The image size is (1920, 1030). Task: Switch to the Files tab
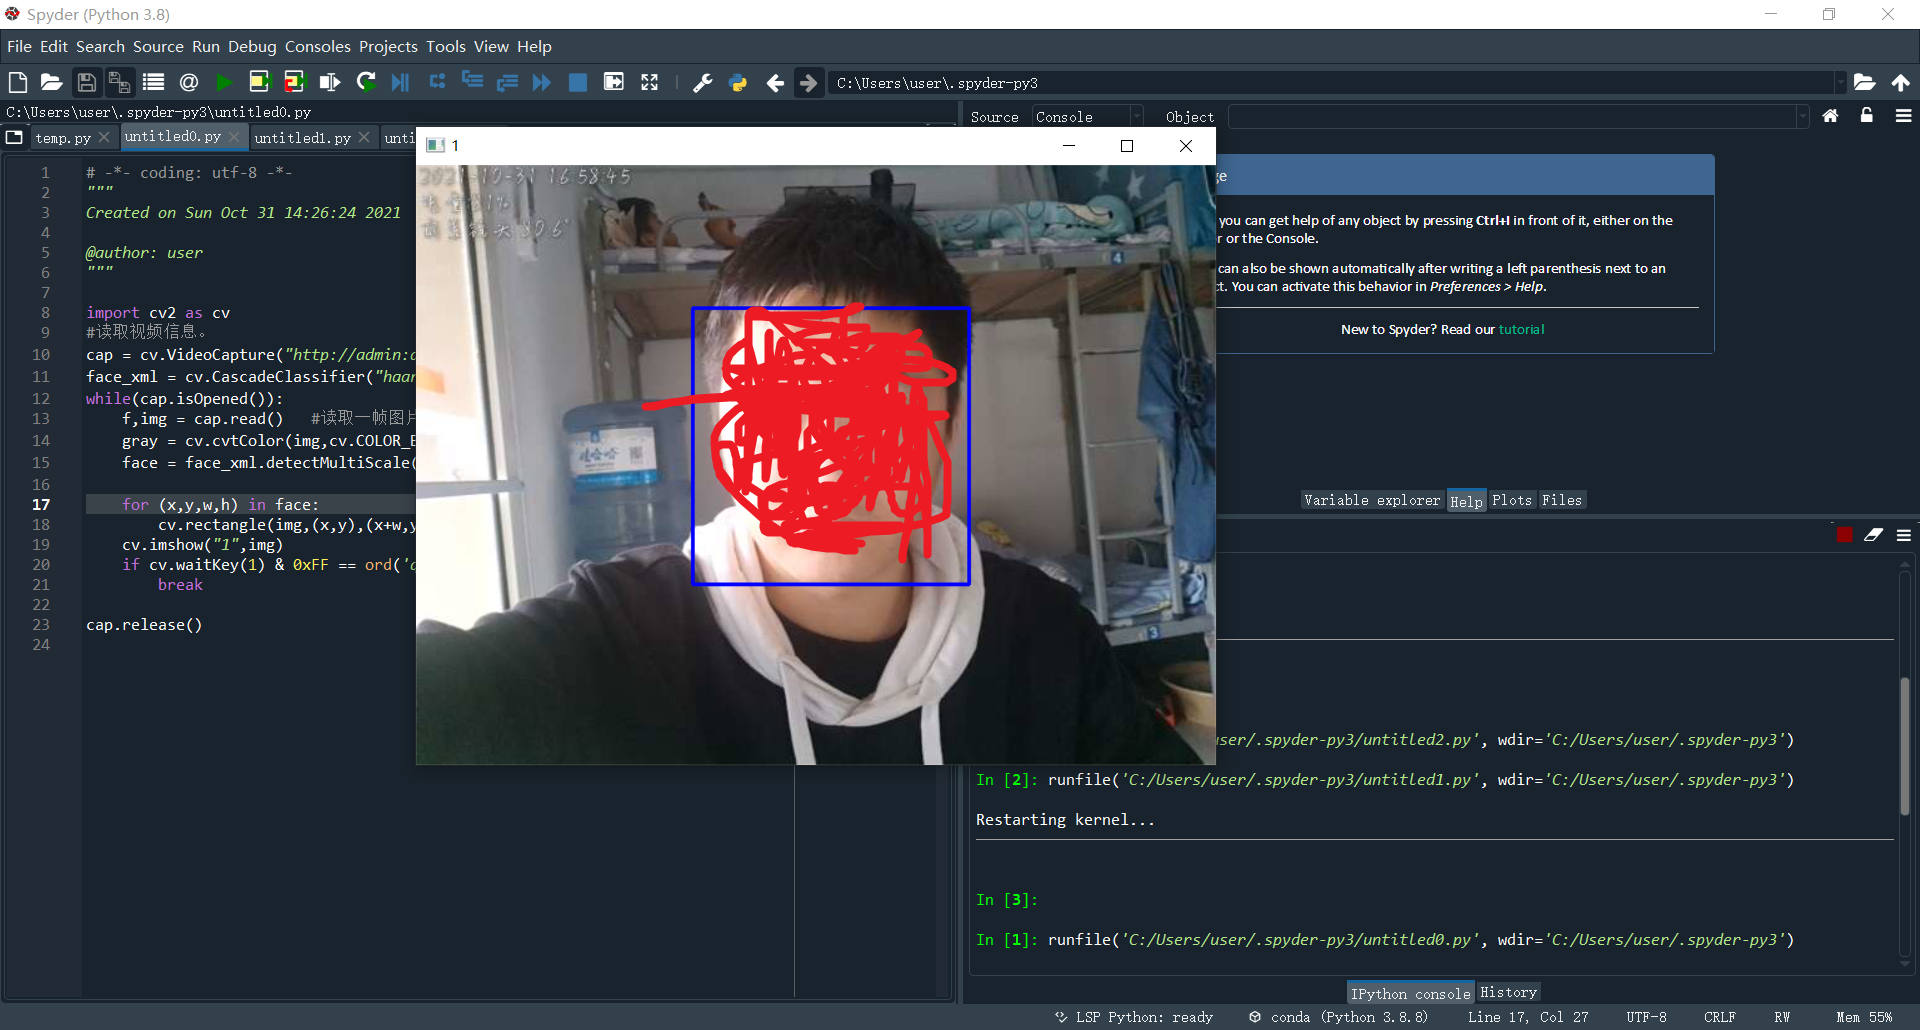tap(1562, 500)
